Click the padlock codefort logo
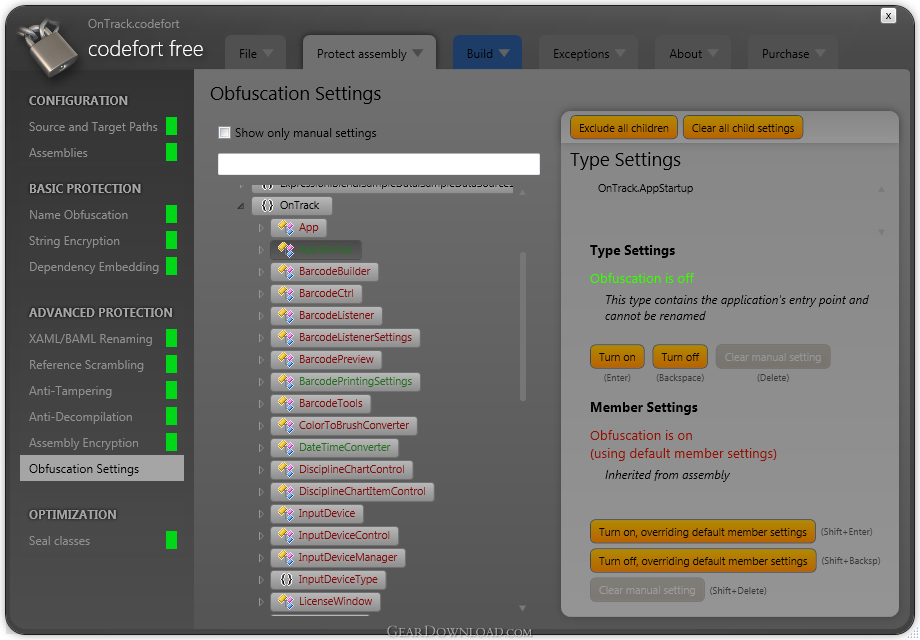920x640 pixels. click(x=48, y=48)
